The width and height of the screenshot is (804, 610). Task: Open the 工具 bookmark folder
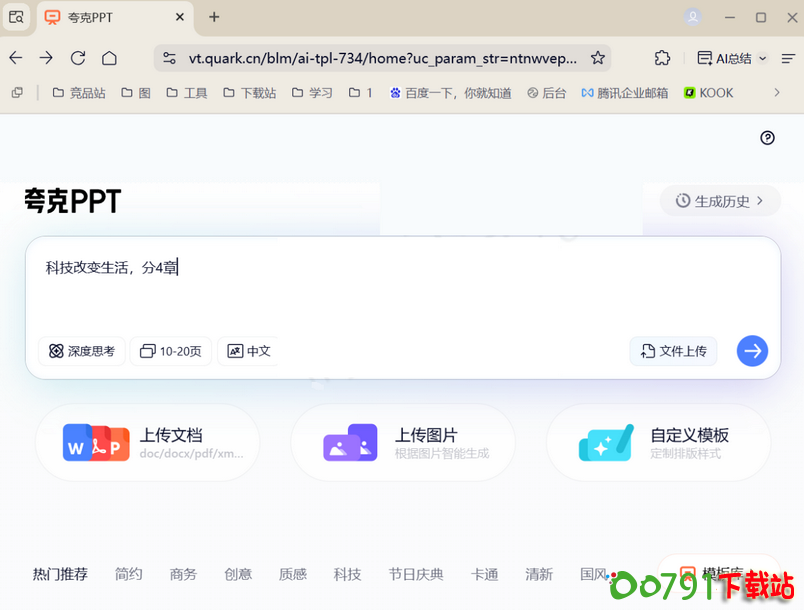(187, 93)
